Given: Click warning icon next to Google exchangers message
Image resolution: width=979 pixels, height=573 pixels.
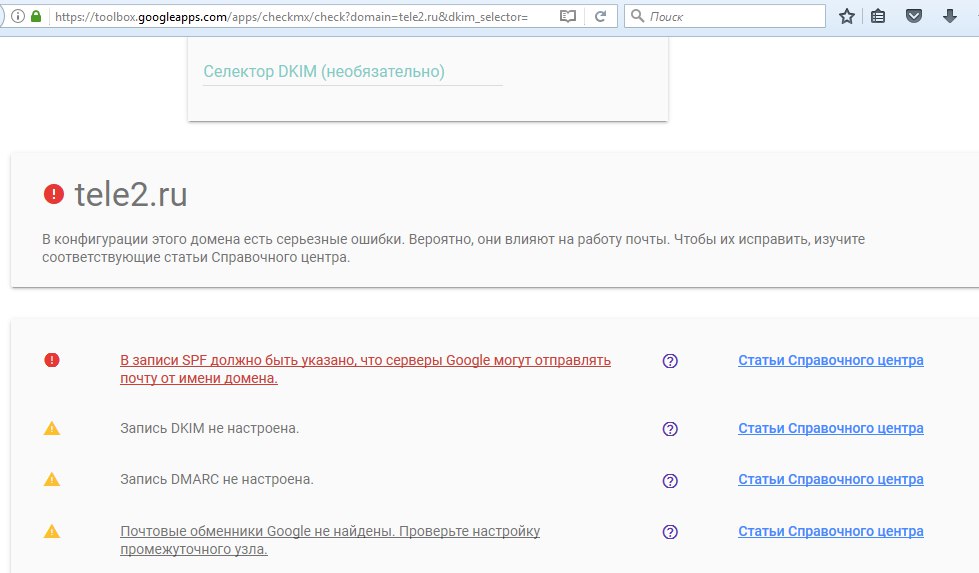Looking at the screenshot, I should 52,531.
